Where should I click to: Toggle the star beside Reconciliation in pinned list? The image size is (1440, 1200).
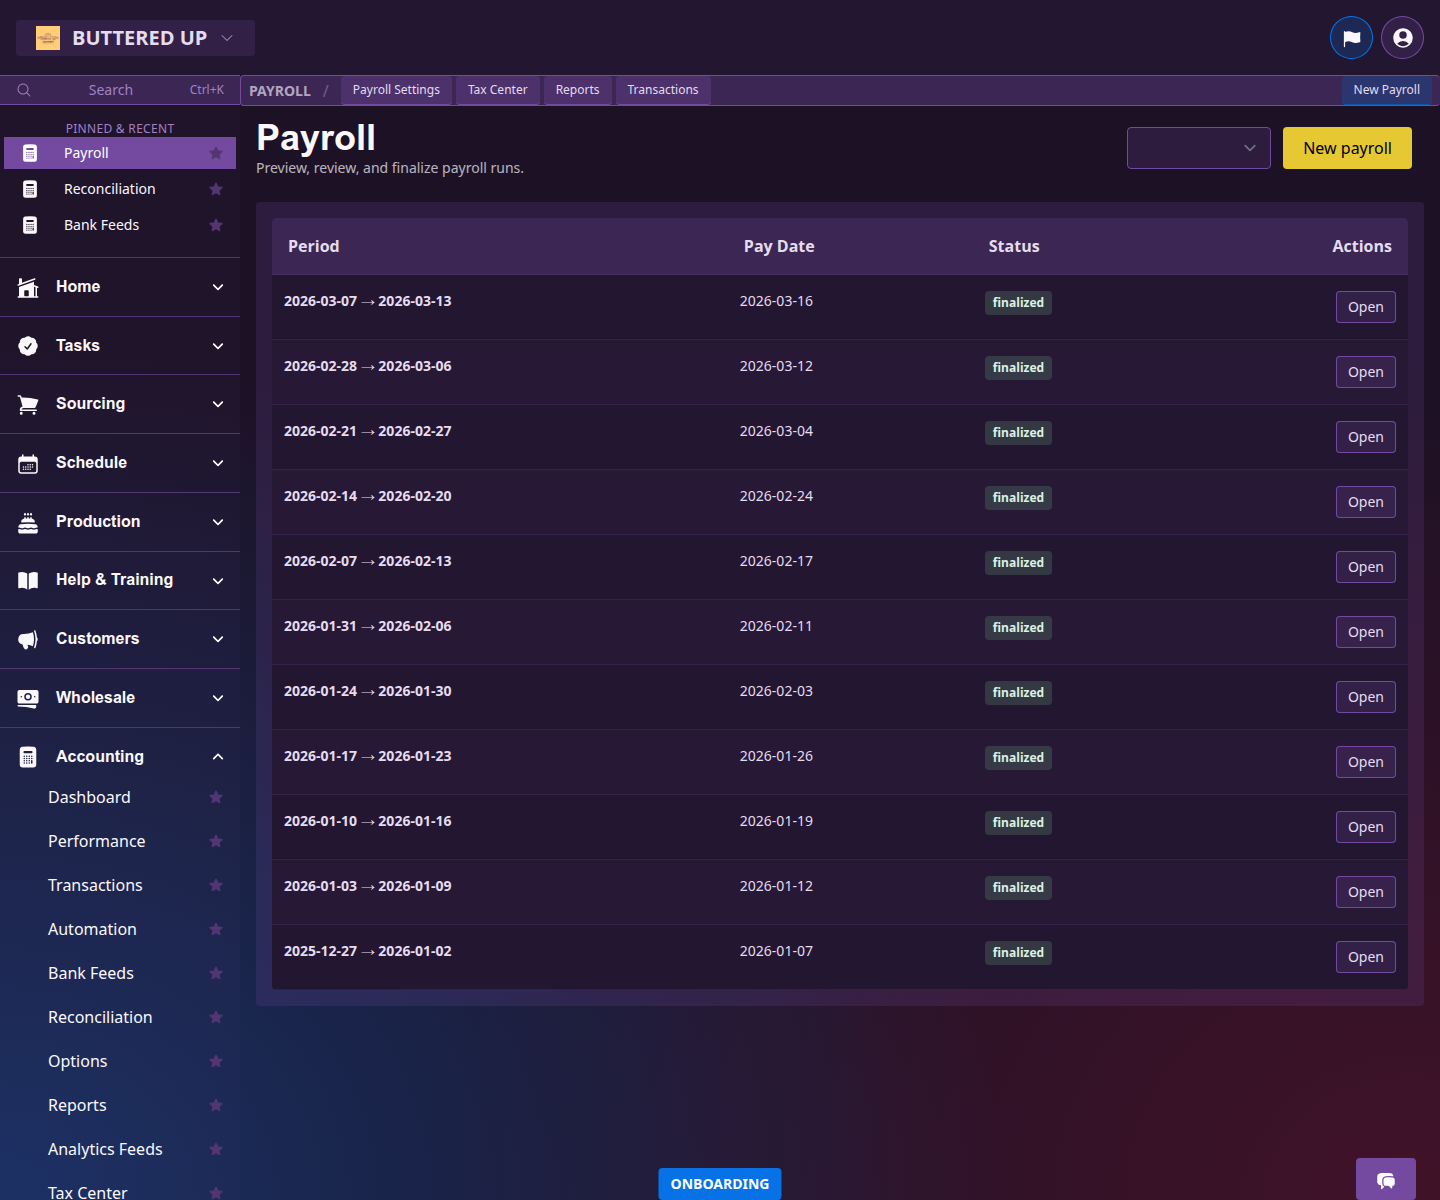click(216, 189)
